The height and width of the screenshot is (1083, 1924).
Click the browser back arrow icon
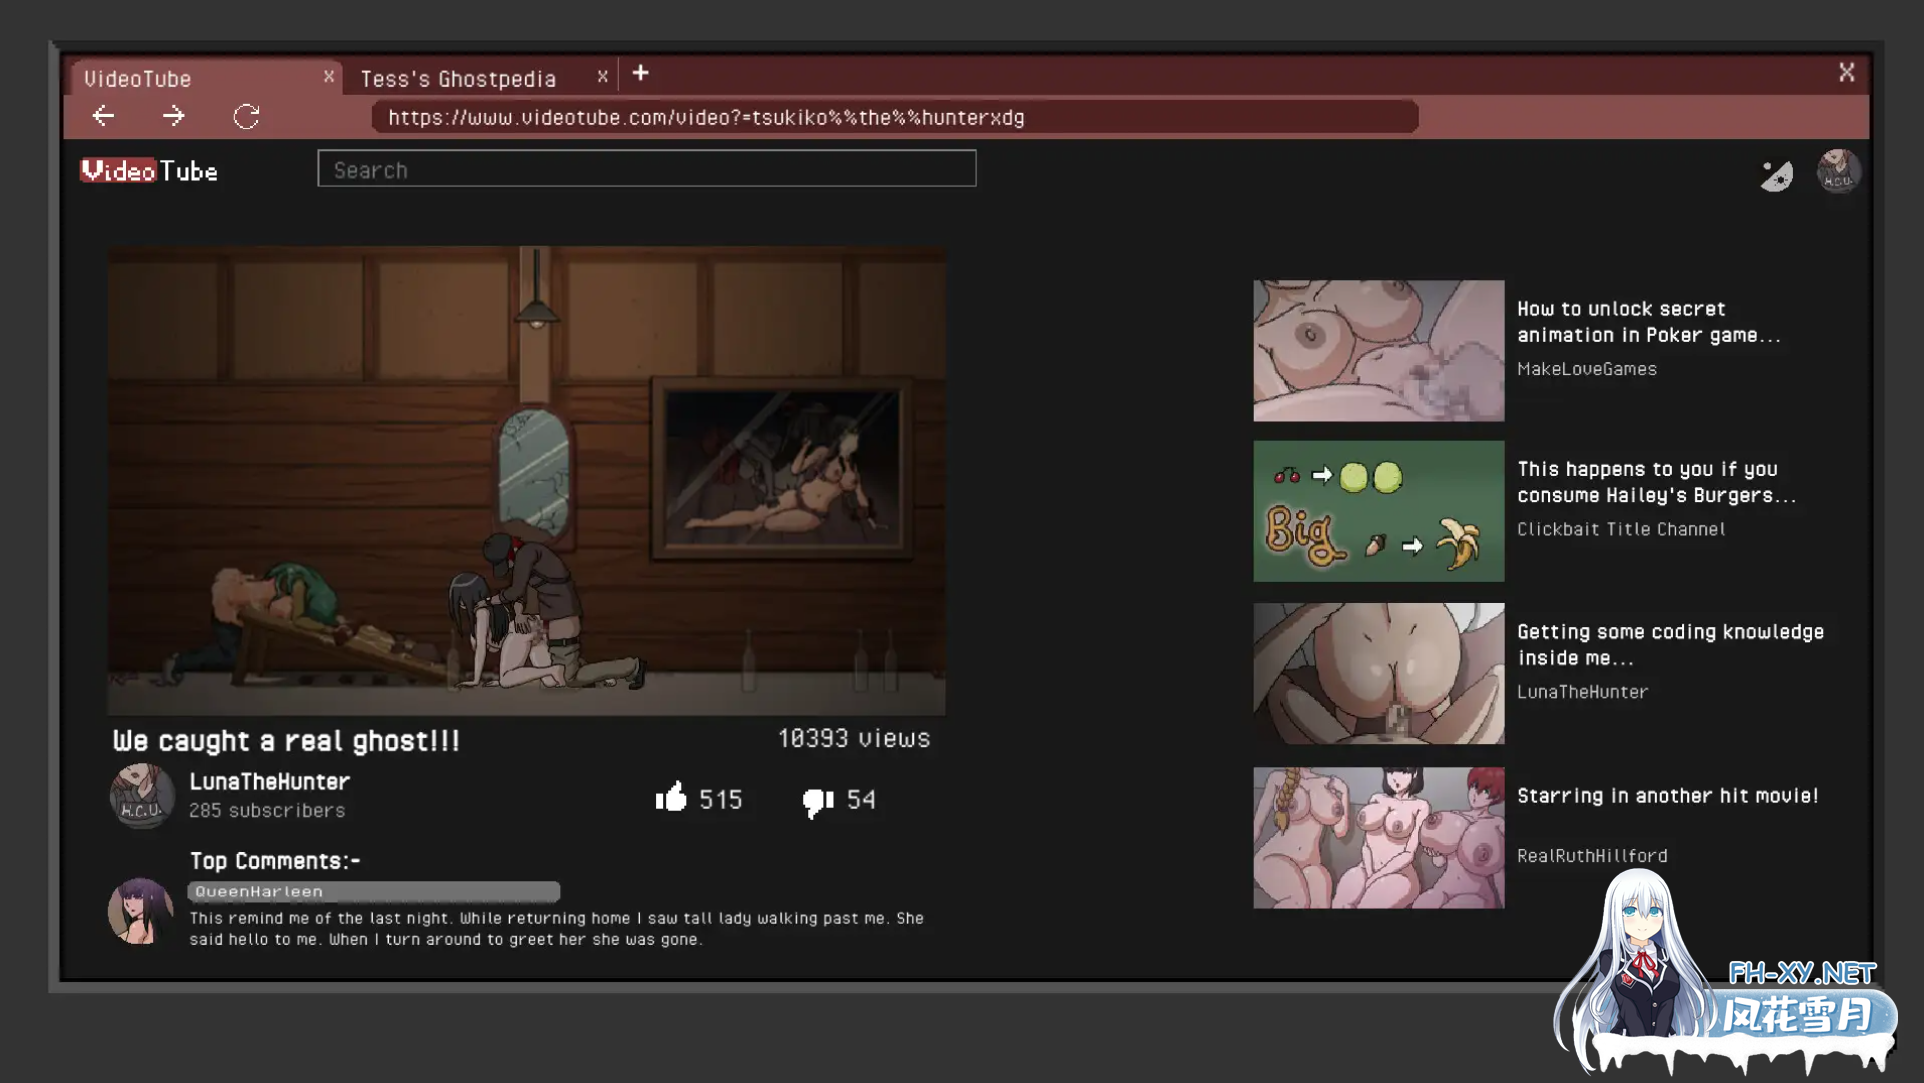[x=103, y=116]
